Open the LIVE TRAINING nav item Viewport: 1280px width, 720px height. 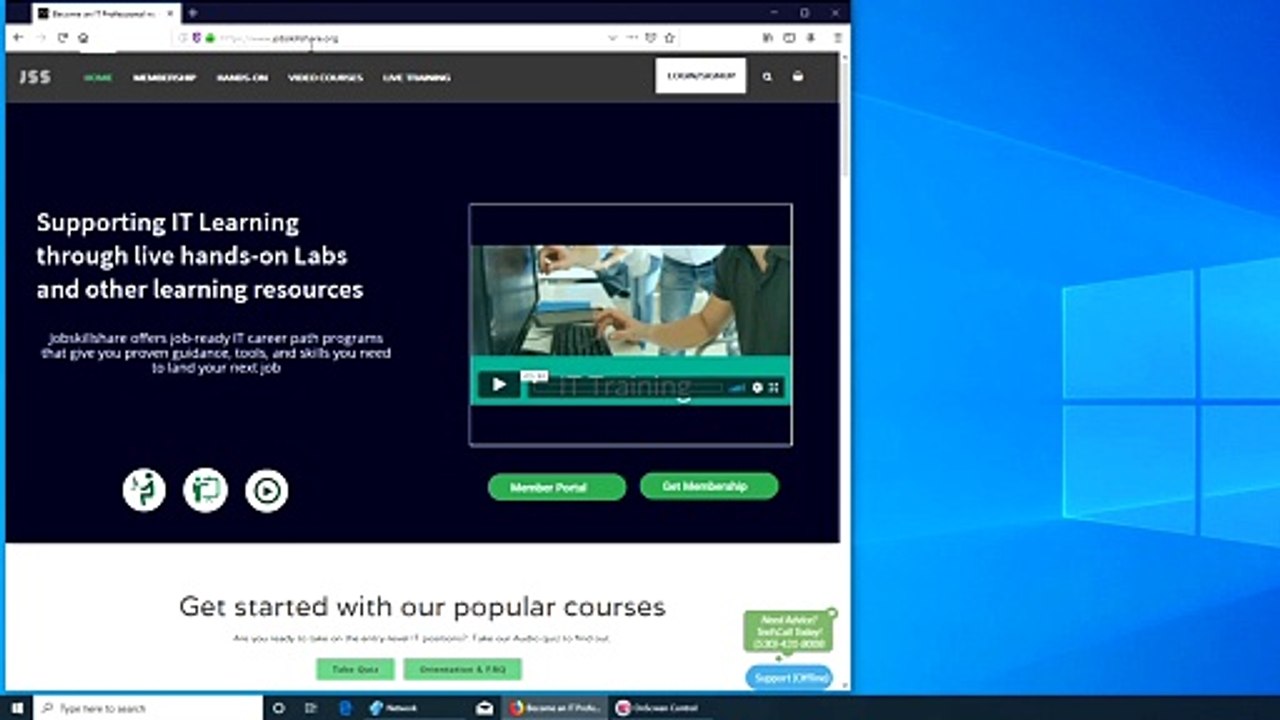pyautogui.click(x=416, y=77)
